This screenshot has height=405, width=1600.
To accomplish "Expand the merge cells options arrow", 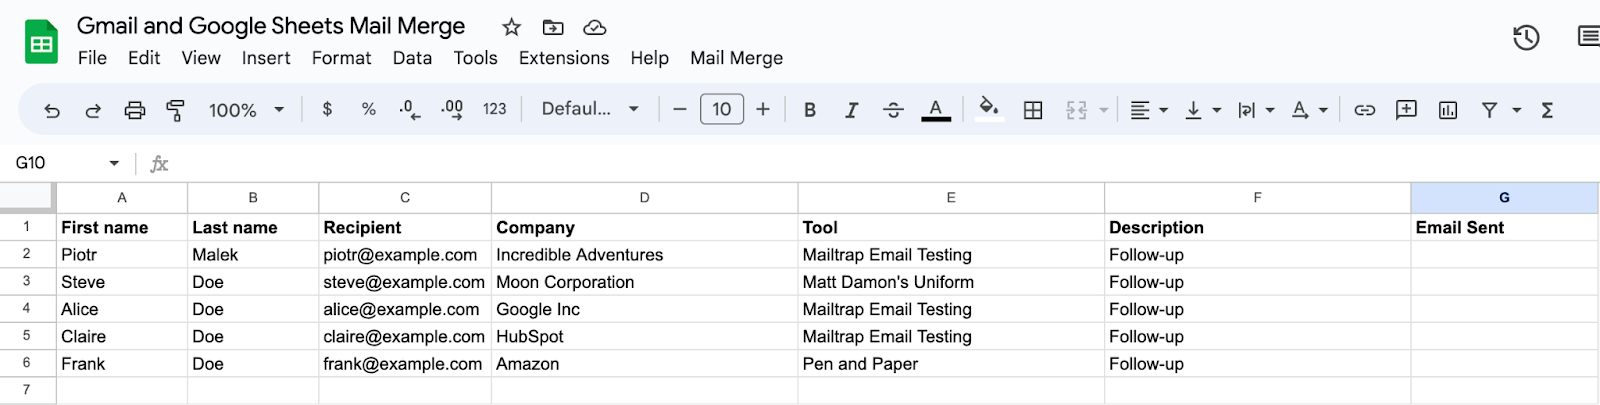I will 1104,110.
